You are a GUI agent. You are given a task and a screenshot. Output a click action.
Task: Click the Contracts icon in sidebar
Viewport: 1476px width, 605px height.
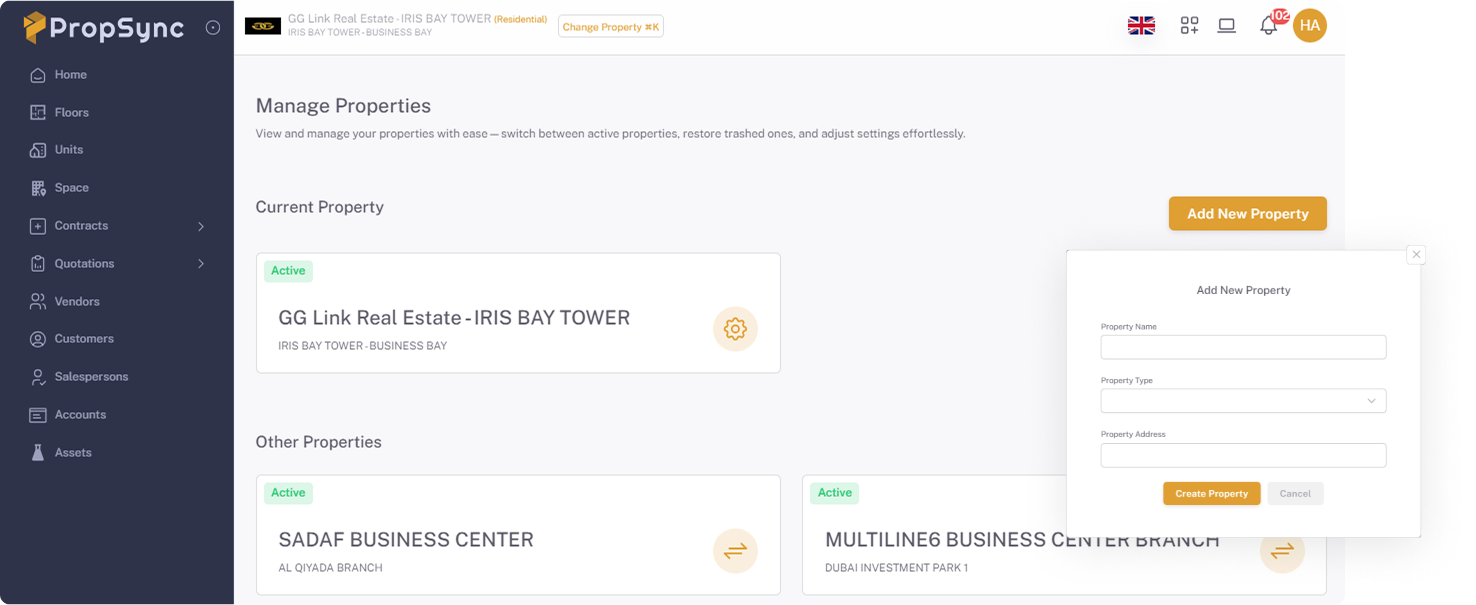click(x=38, y=226)
